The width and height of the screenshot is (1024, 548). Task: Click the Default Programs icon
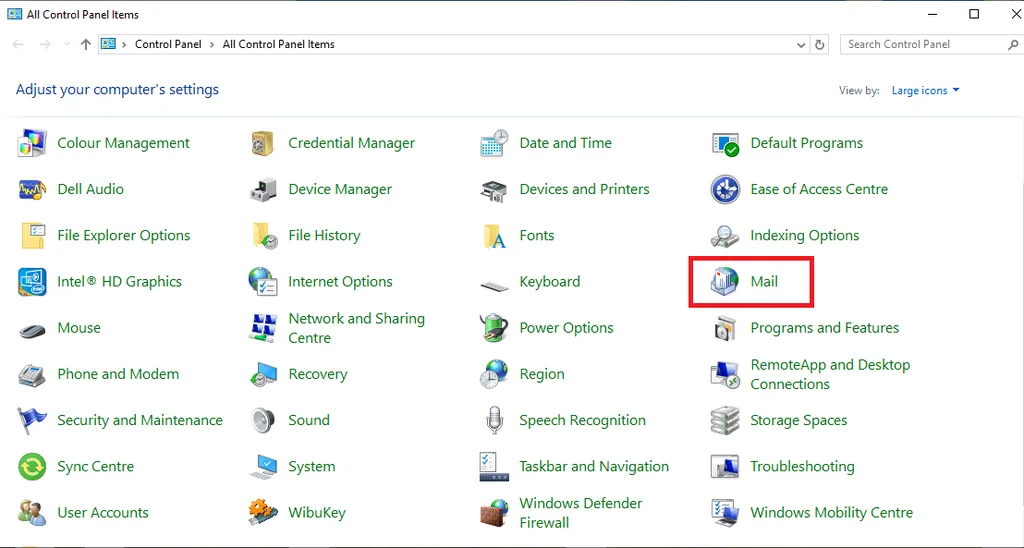tap(725, 144)
